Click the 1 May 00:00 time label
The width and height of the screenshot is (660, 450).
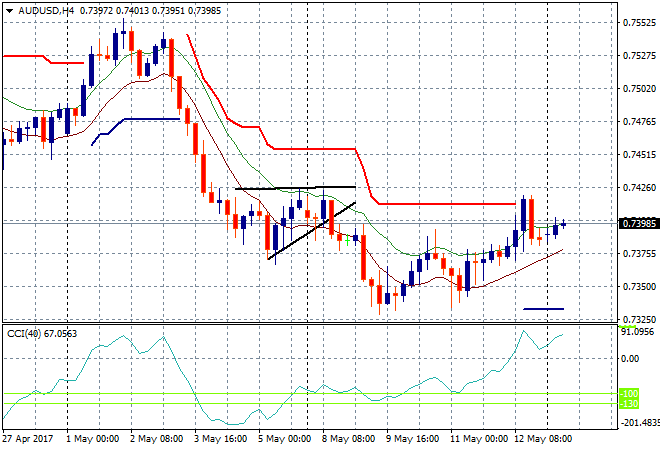(93, 439)
